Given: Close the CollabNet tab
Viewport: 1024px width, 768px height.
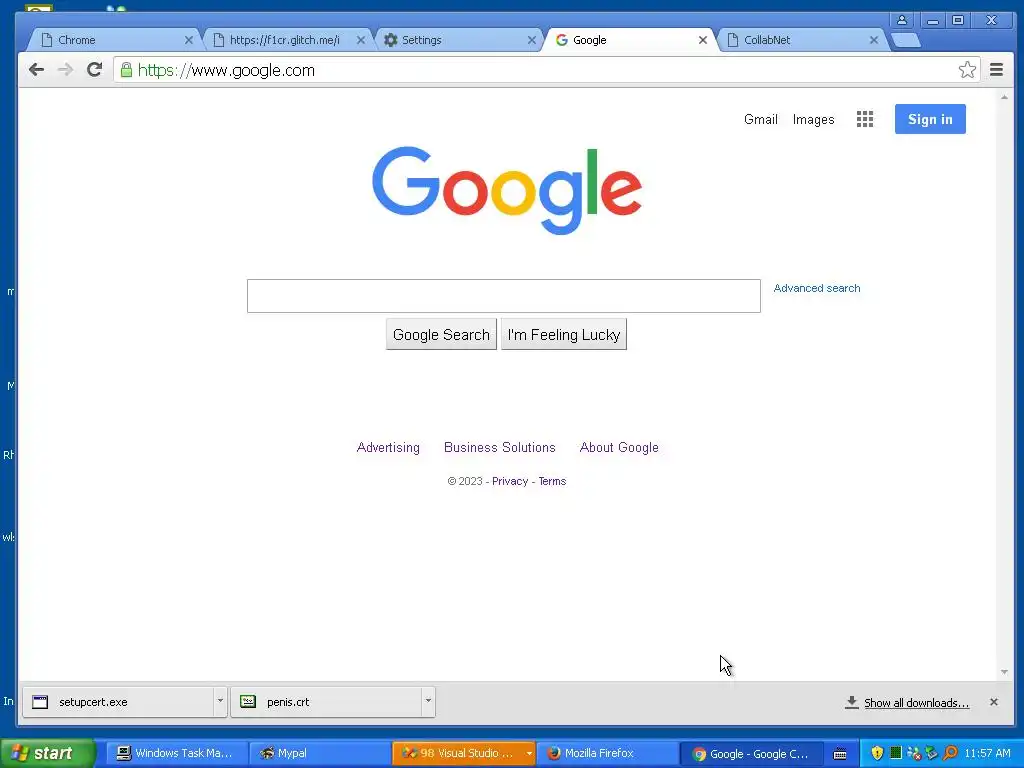Looking at the screenshot, I should coord(874,40).
